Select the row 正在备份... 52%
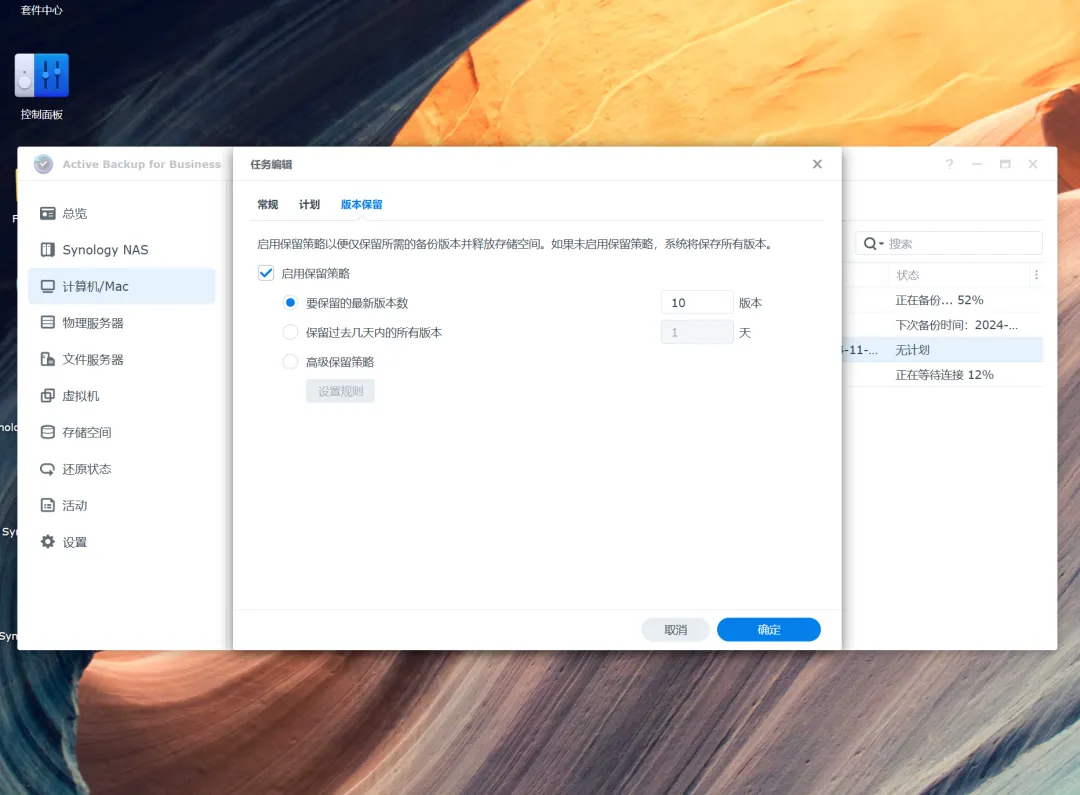The height and width of the screenshot is (795, 1080). coord(942,300)
